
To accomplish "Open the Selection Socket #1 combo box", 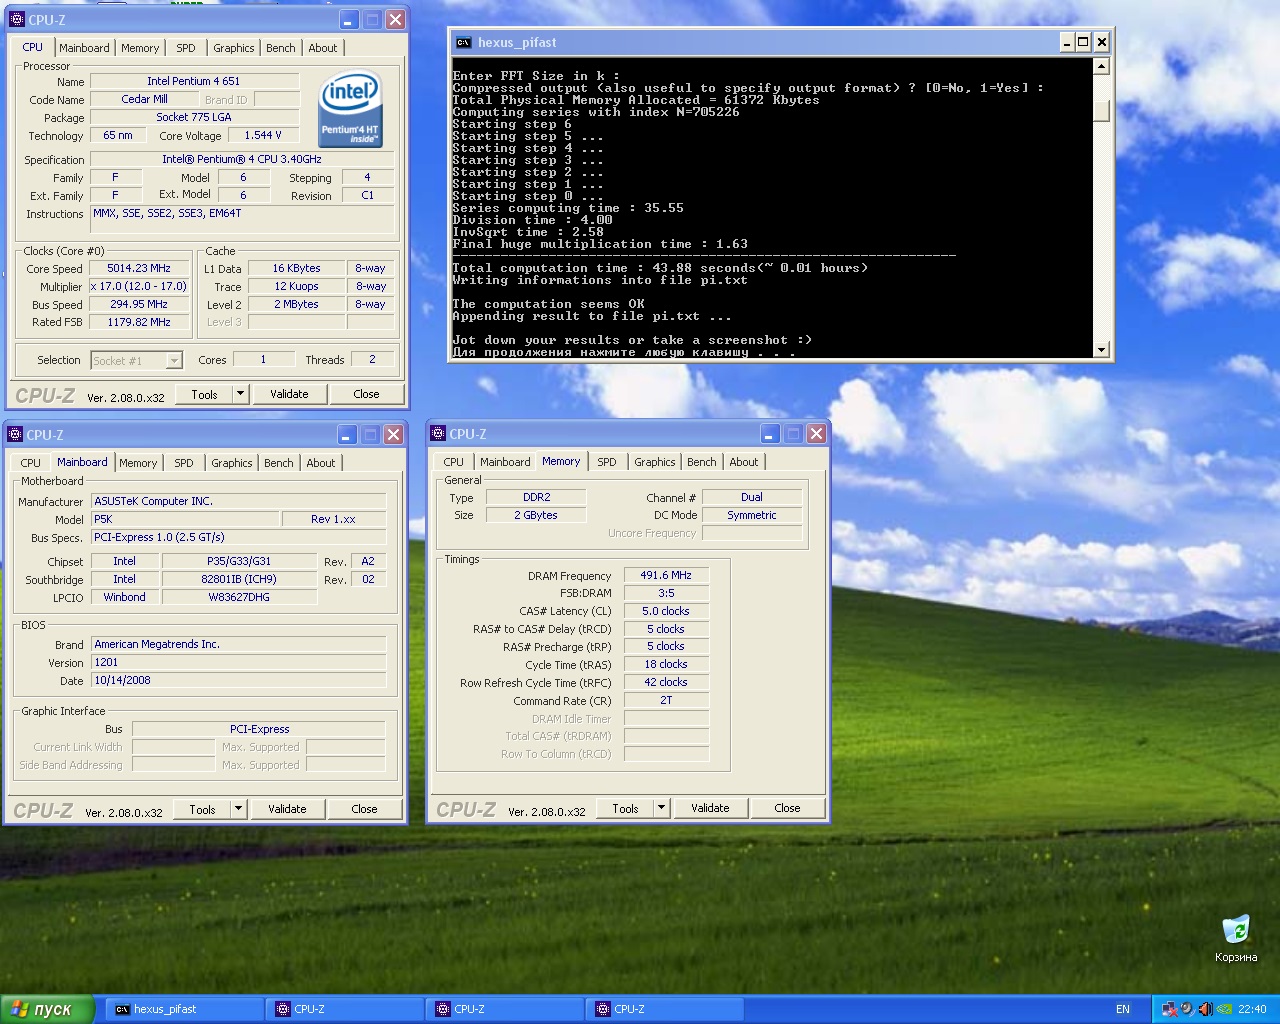I will (136, 361).
